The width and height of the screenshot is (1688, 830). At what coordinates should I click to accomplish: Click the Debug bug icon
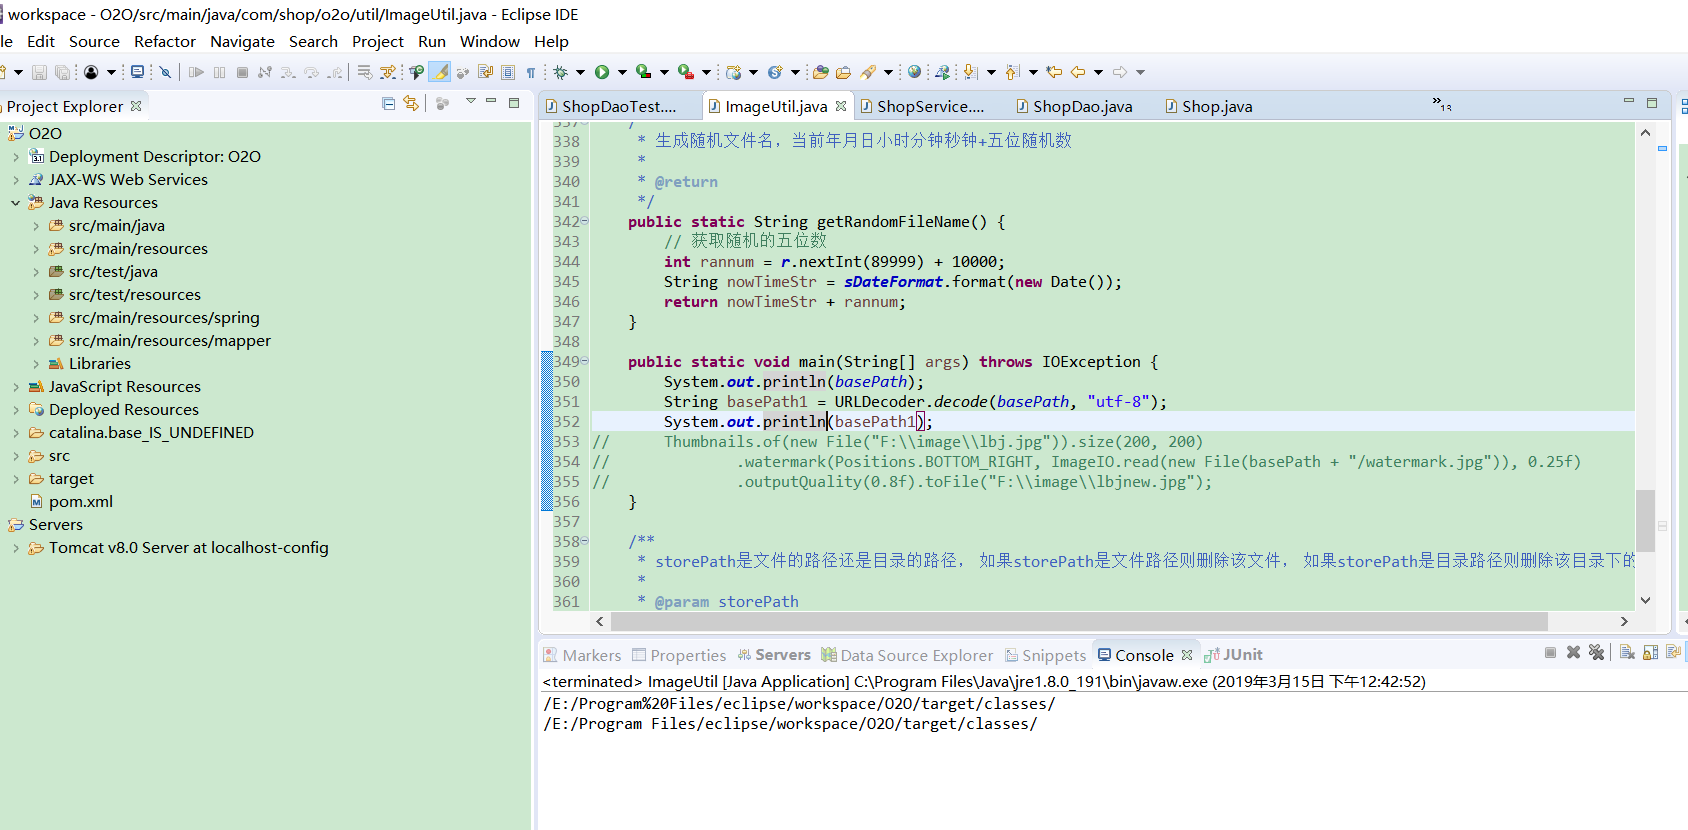point(561,72)
